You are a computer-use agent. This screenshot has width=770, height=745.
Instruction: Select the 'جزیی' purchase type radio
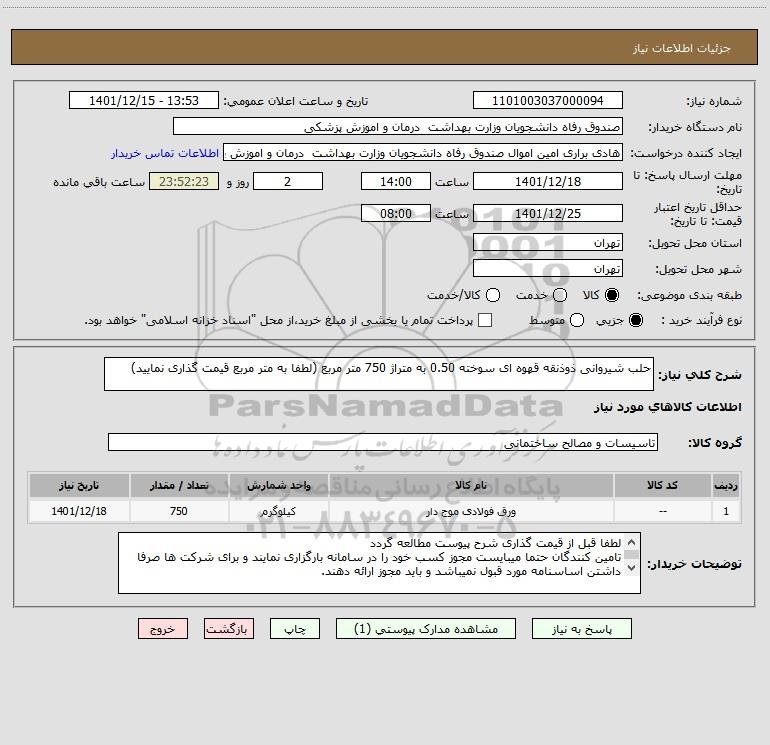pyautogui.click(x=635, y=320)
